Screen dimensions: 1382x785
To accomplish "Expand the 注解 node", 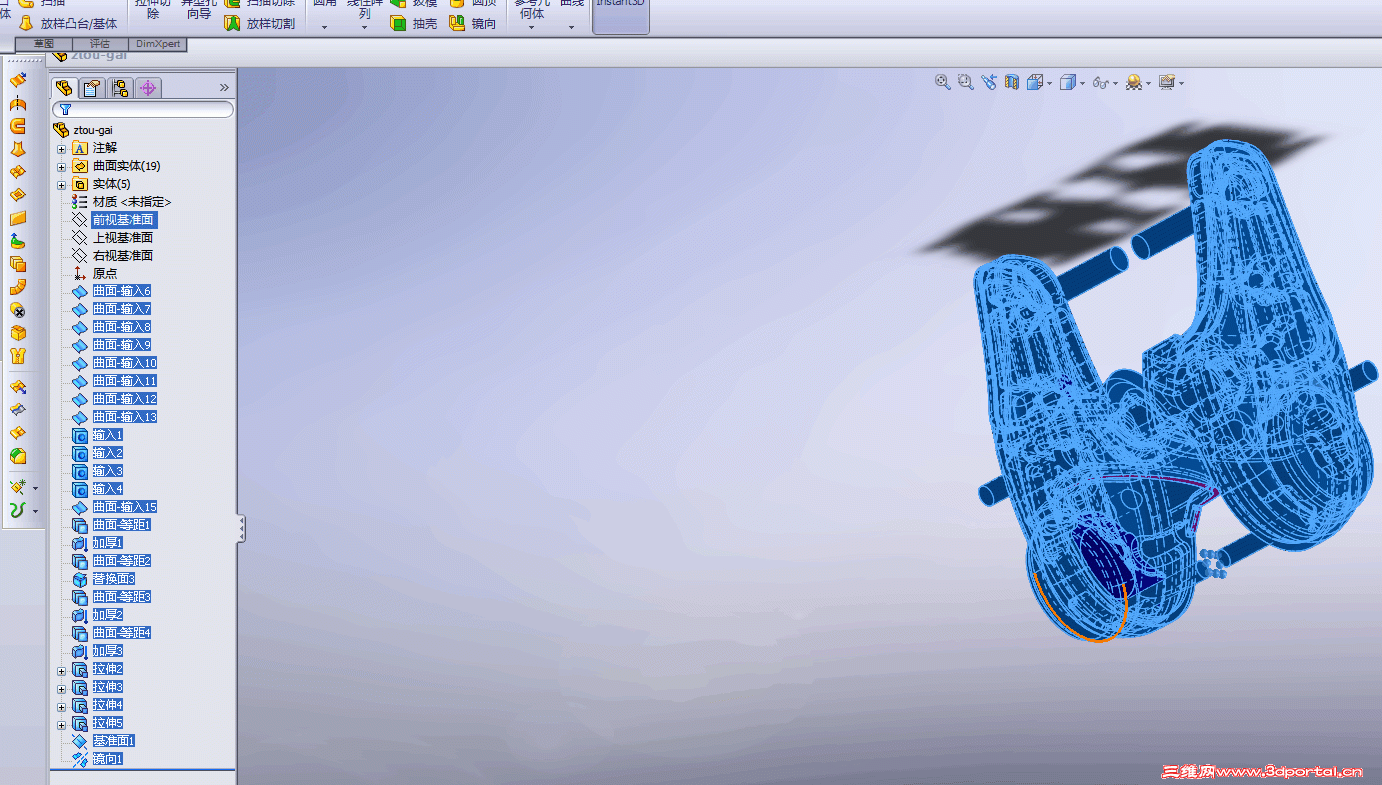I will coord(61,148).
